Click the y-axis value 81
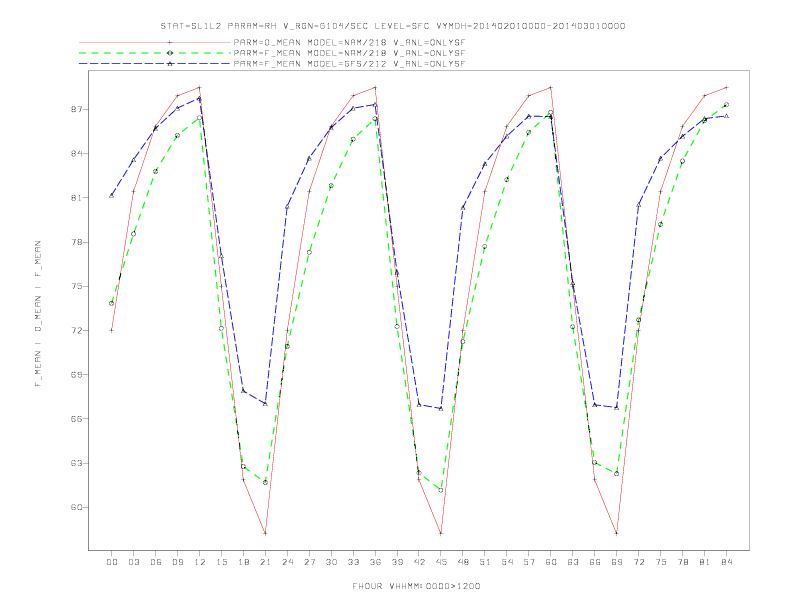 point(76,197)
